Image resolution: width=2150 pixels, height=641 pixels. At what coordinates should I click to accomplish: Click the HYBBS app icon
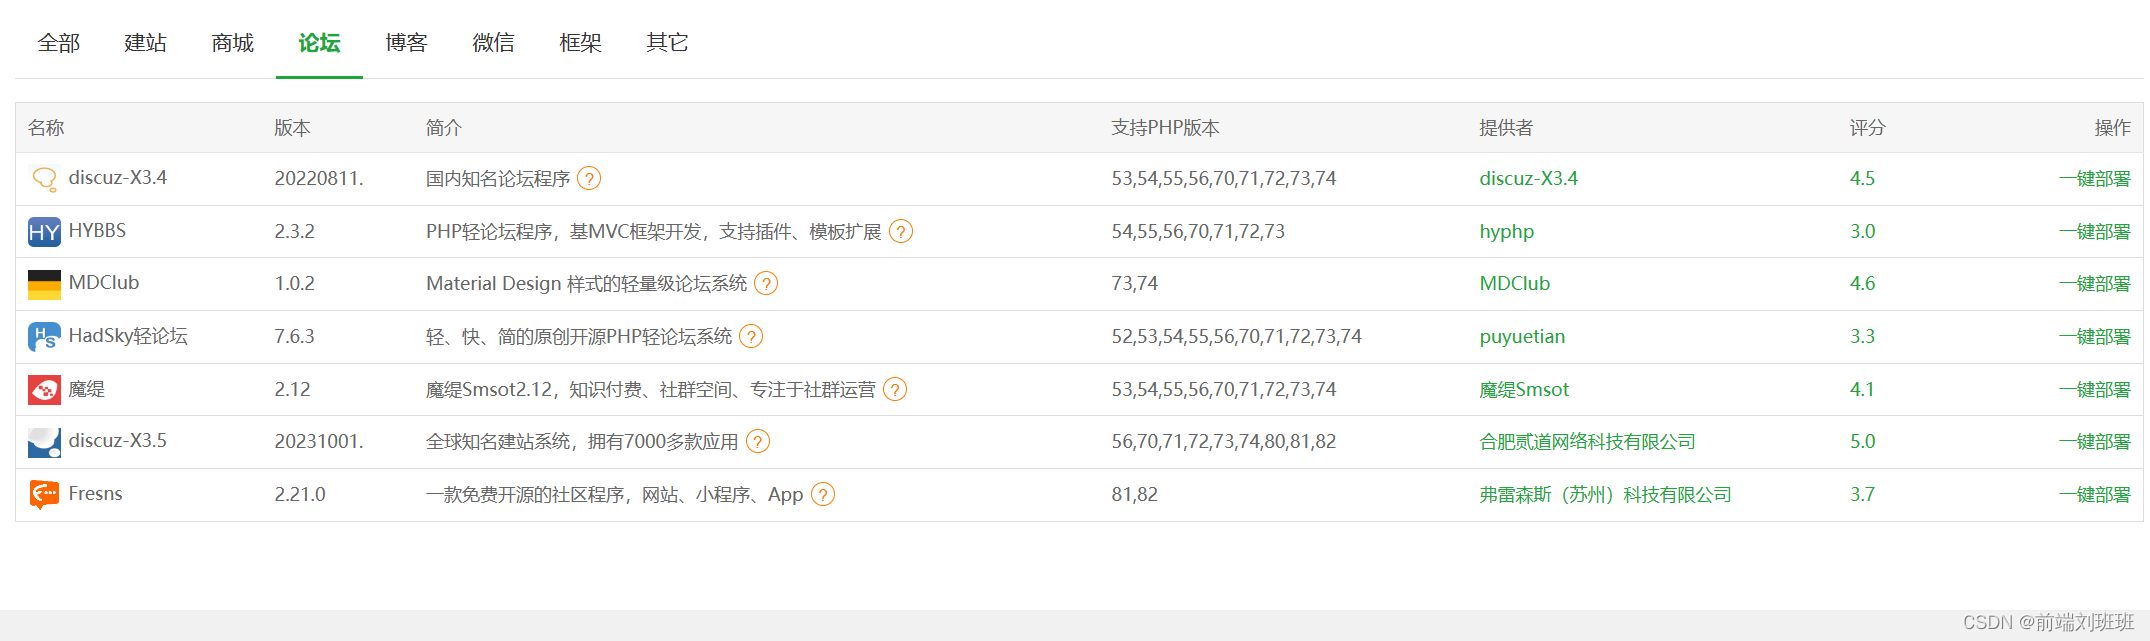44,232
